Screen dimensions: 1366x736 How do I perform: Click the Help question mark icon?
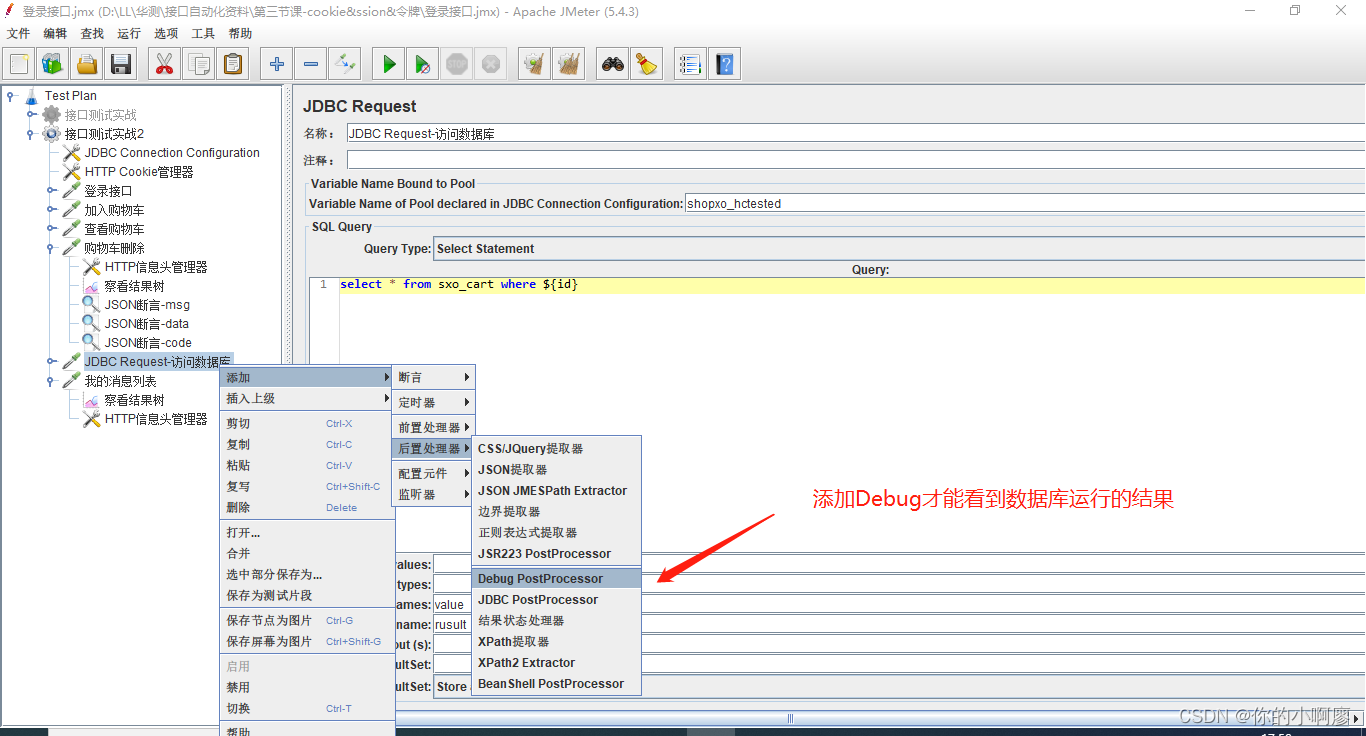pyautogui.click(x=724, y=64)
